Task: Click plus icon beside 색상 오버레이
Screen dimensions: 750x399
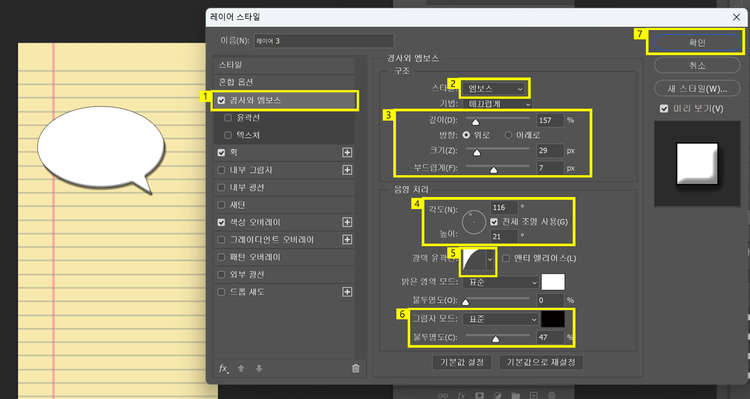Action: [x=347, y=222]
